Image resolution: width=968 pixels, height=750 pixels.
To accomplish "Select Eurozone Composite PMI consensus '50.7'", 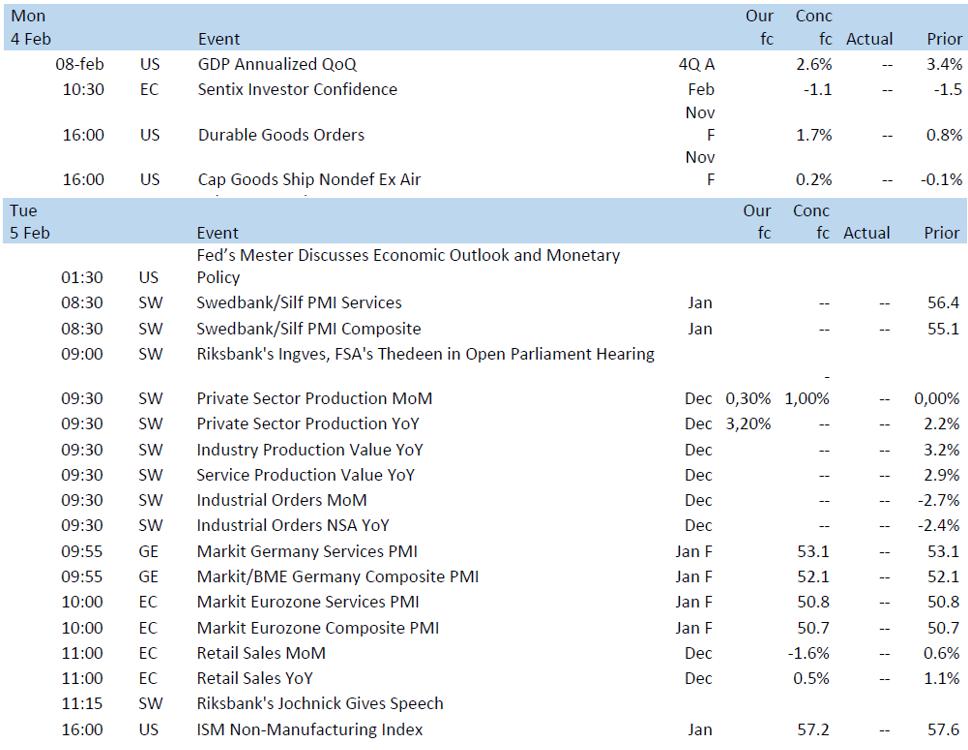I will click(x=814, y=628).
